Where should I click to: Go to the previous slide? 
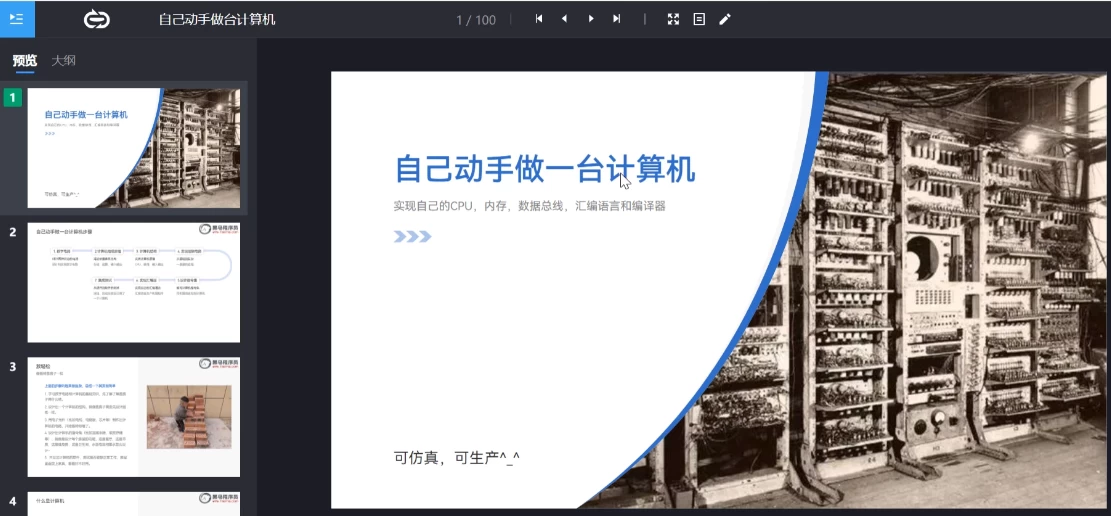[564, 19]
